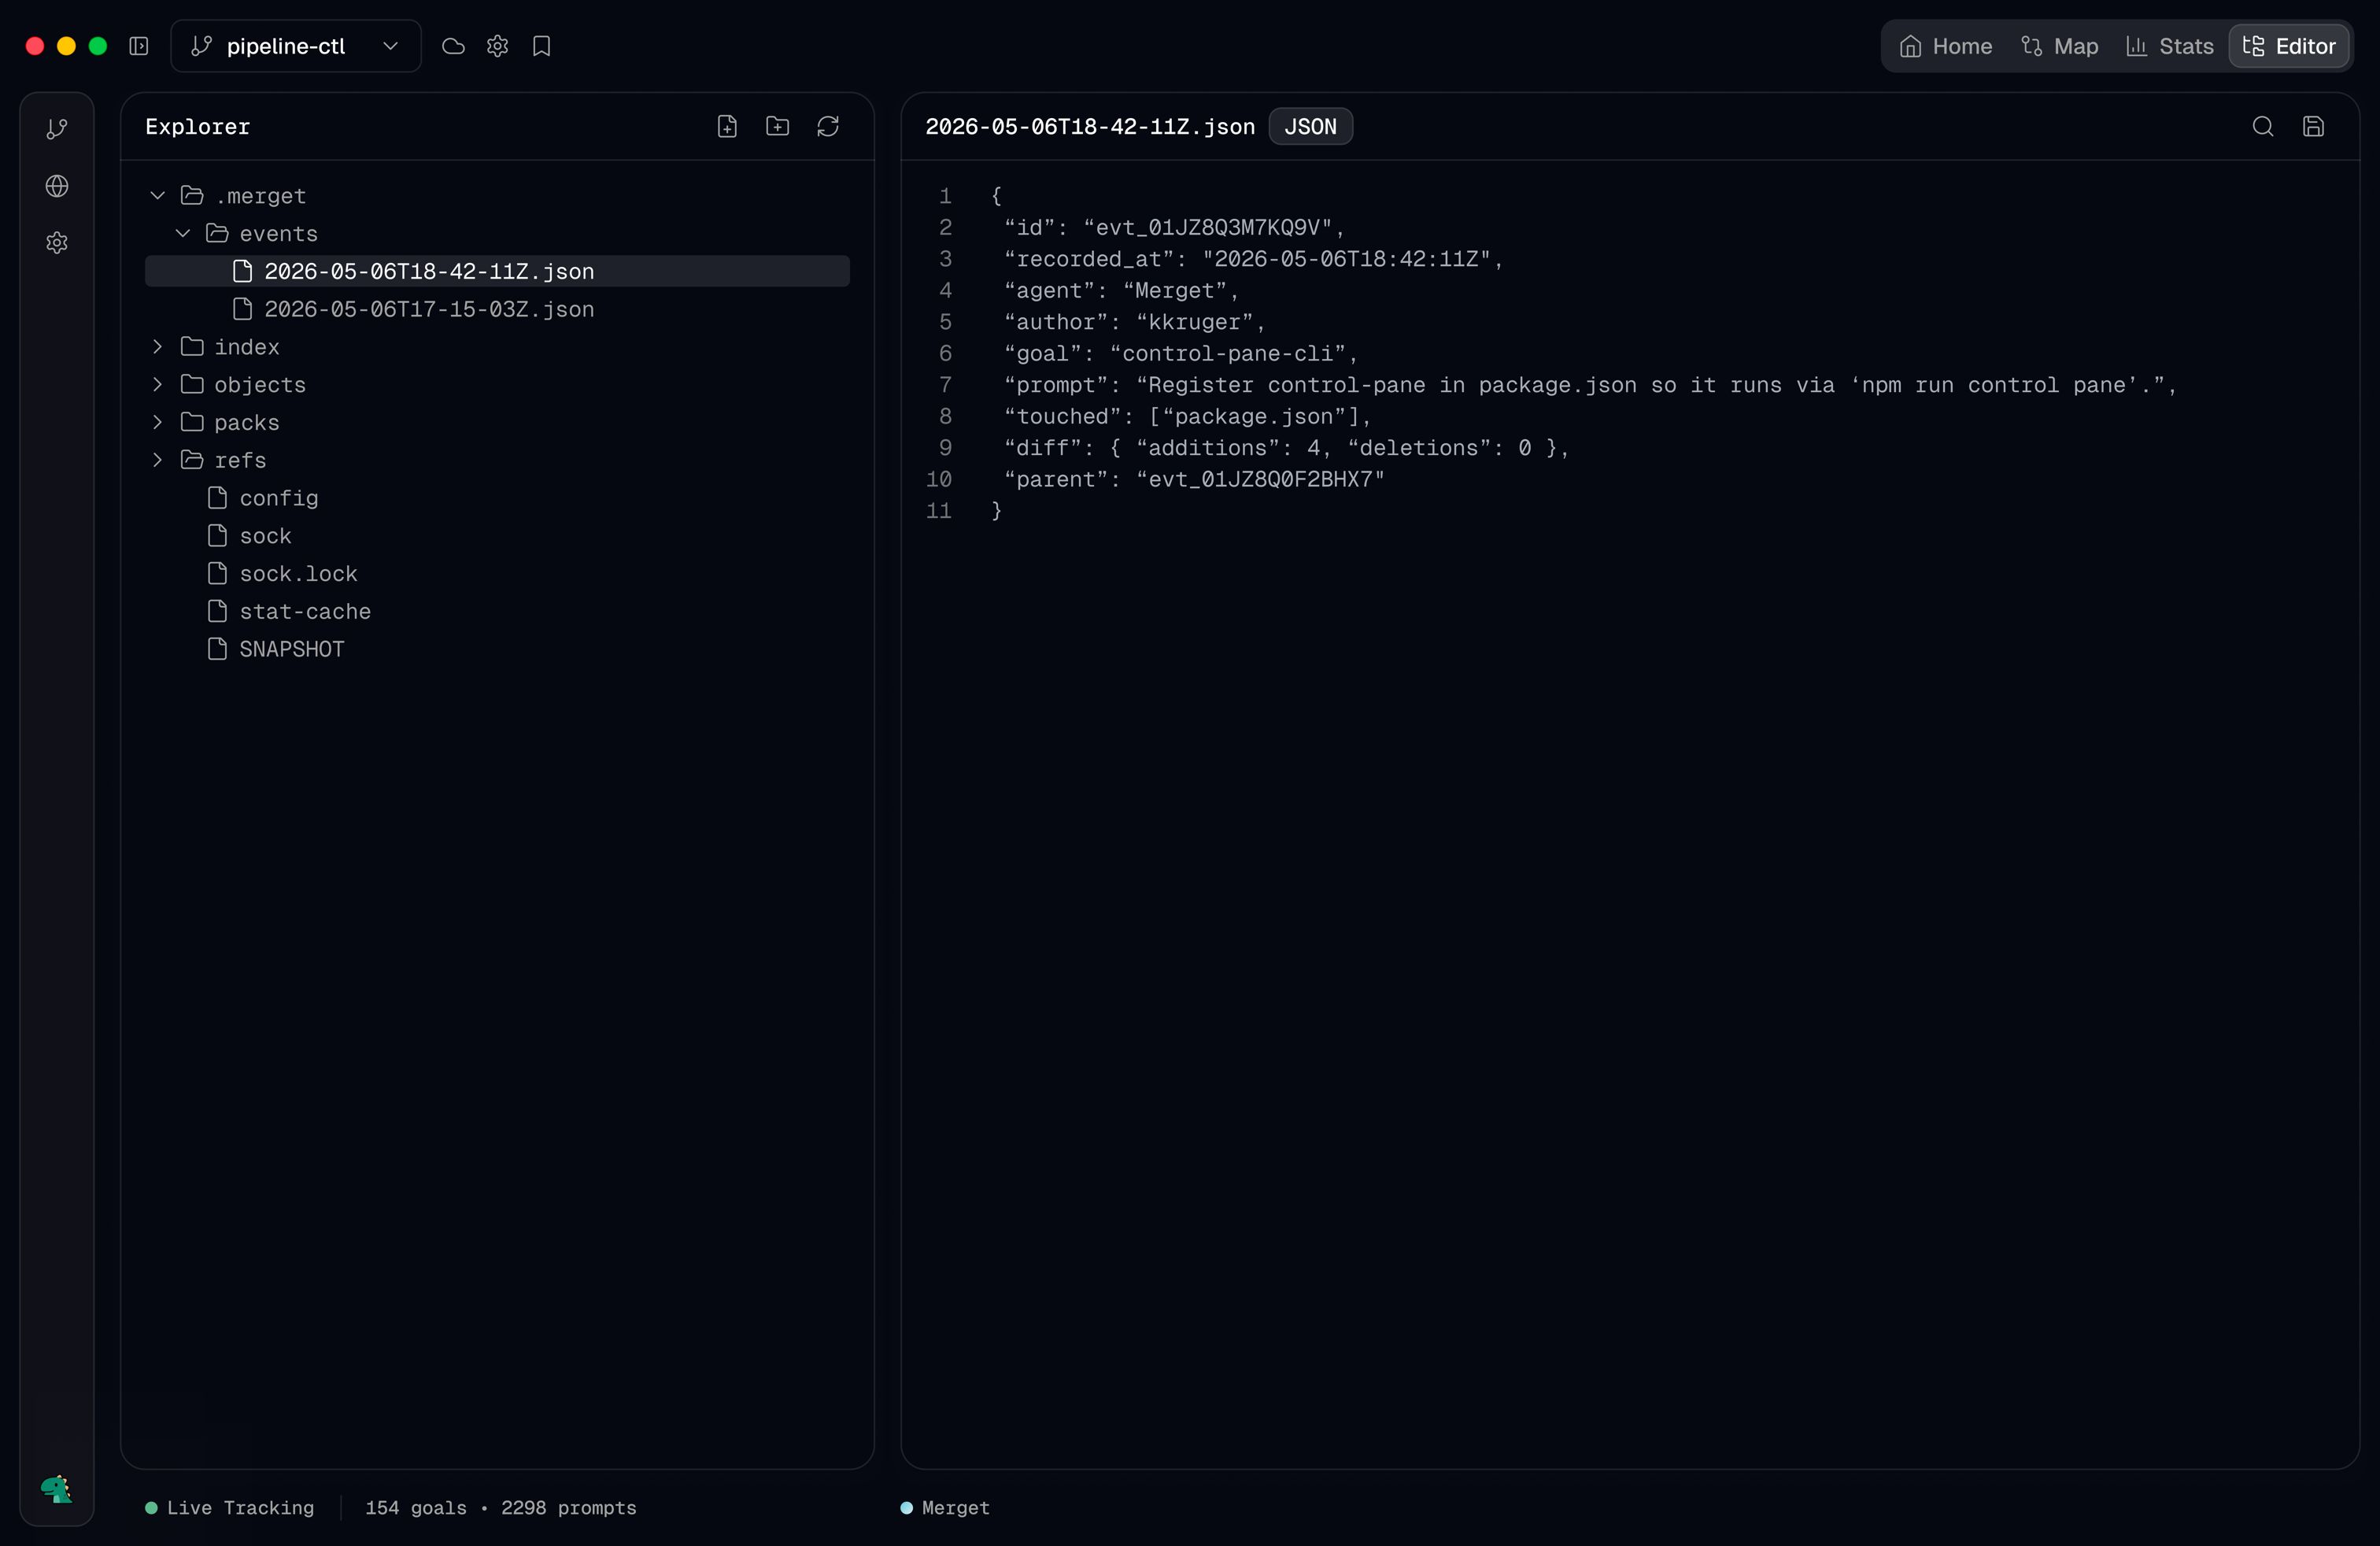Collapse the .merget folder
2380x1546 pixels.
pyautogui.click(x=157, y=195)
